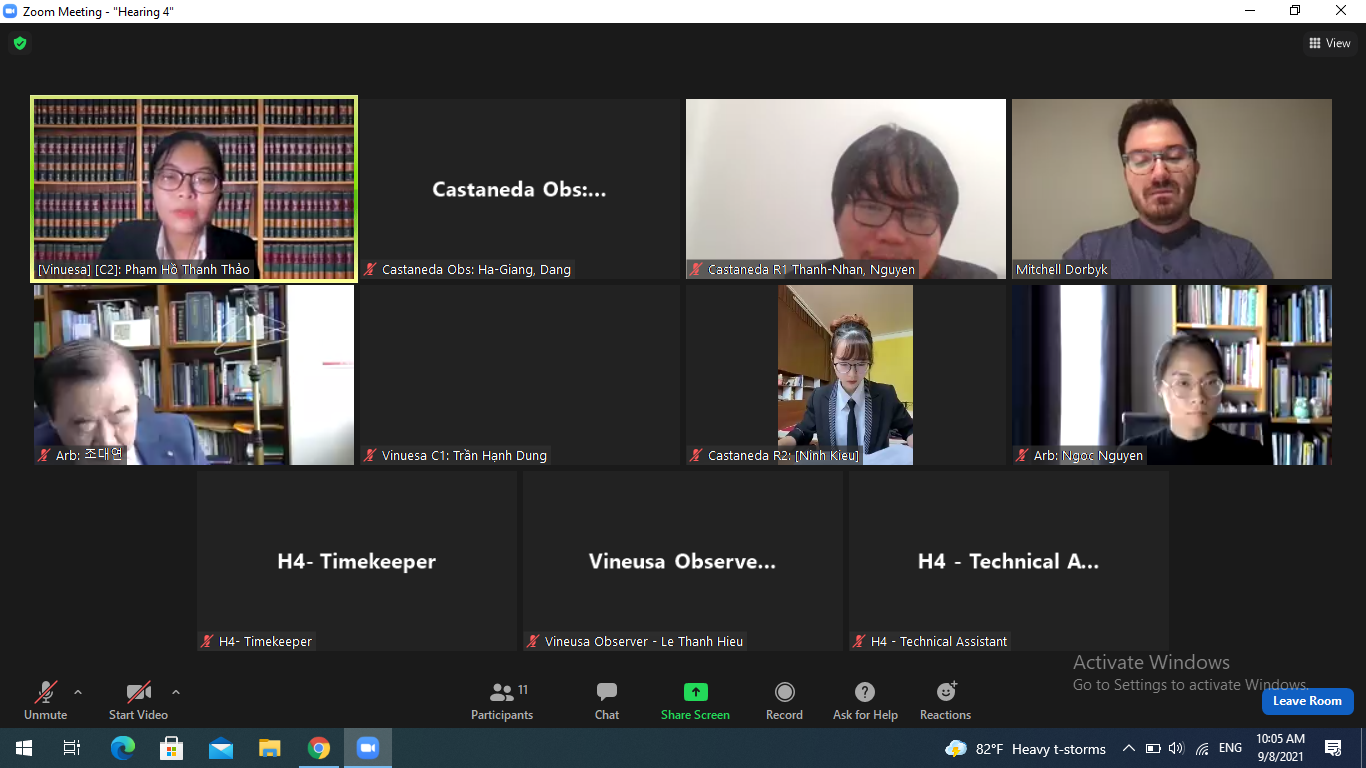Click muted mic icon of H4- Timekeeper label
Screen dimensions: 1366x768
point(207,641)
